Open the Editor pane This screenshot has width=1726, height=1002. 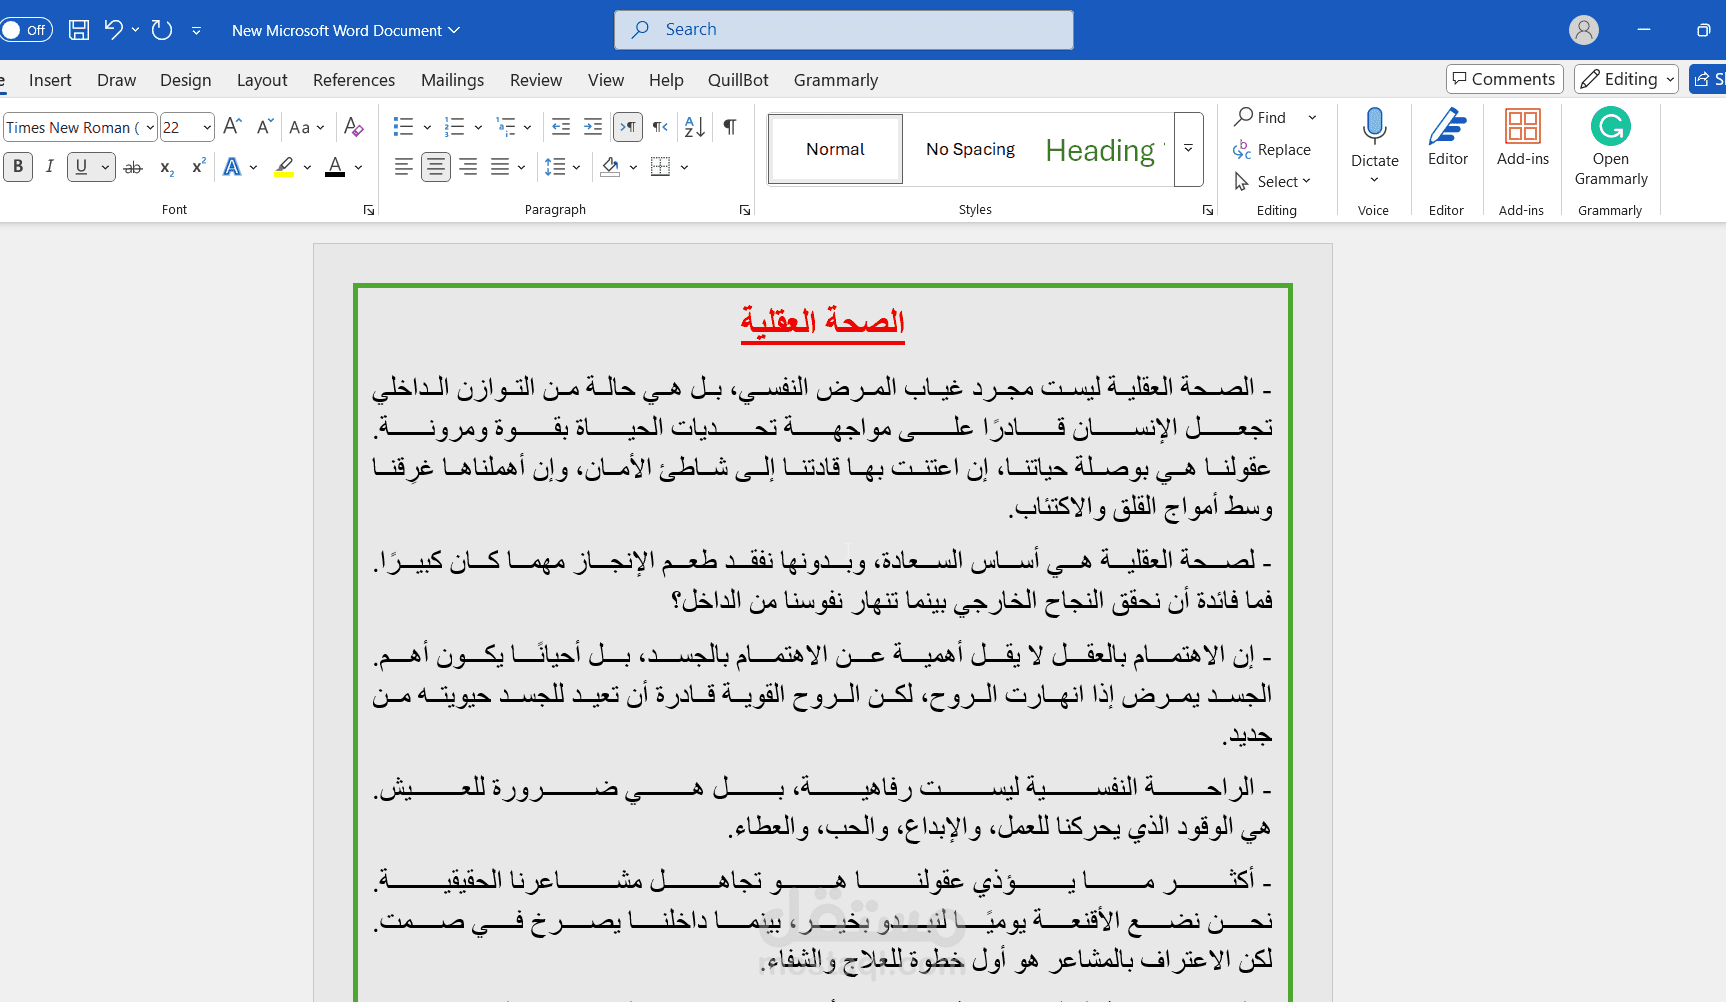tap(1447, 137)
